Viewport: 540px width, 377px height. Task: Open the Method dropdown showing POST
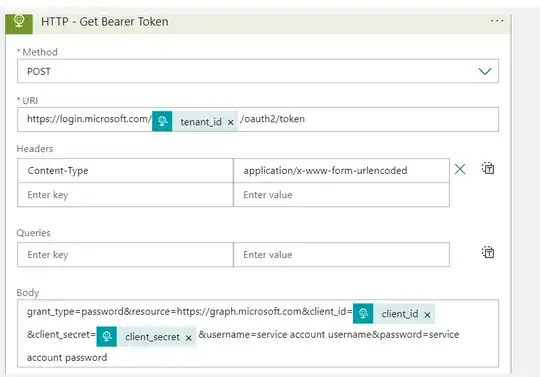258,71
